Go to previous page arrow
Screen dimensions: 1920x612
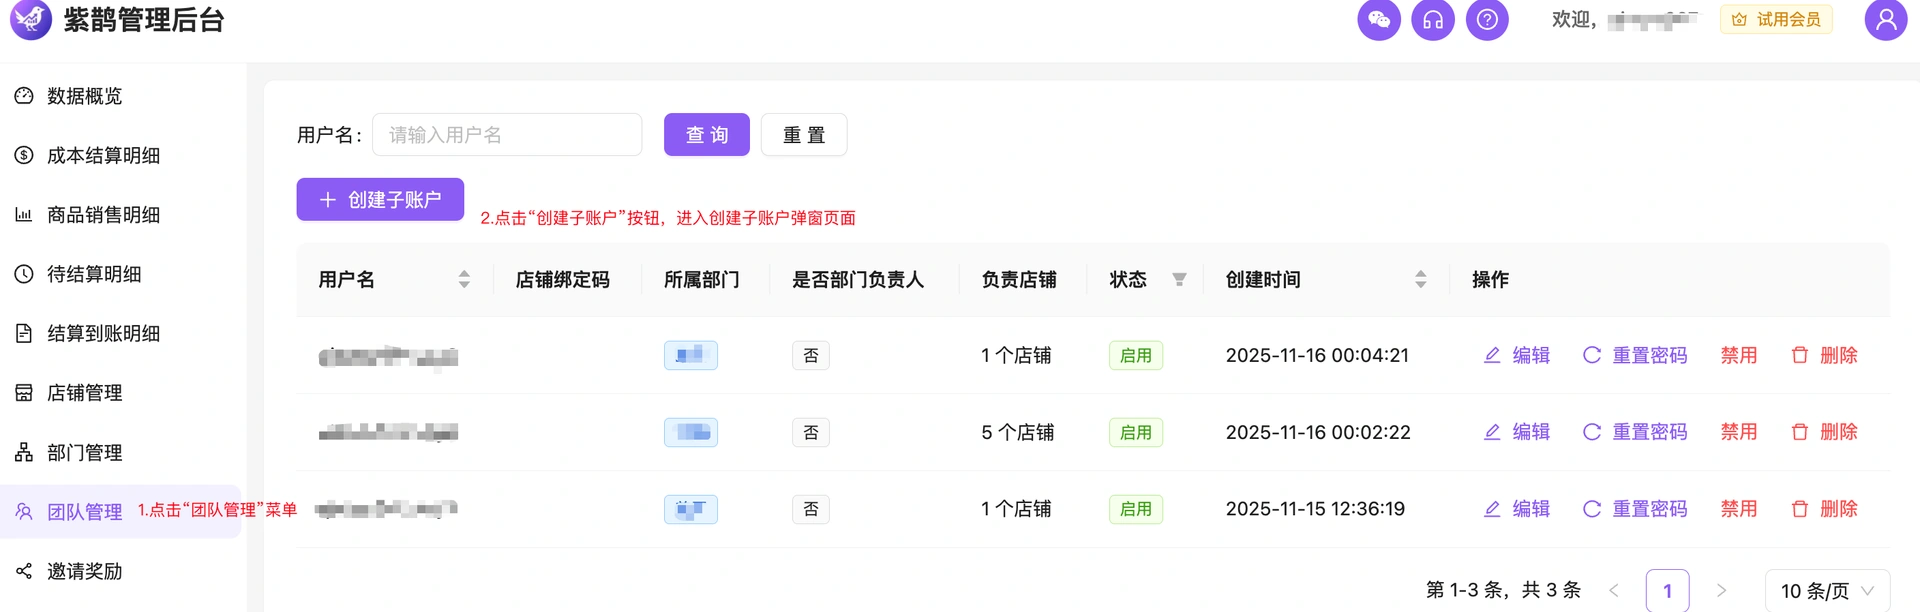[1614, 591]
